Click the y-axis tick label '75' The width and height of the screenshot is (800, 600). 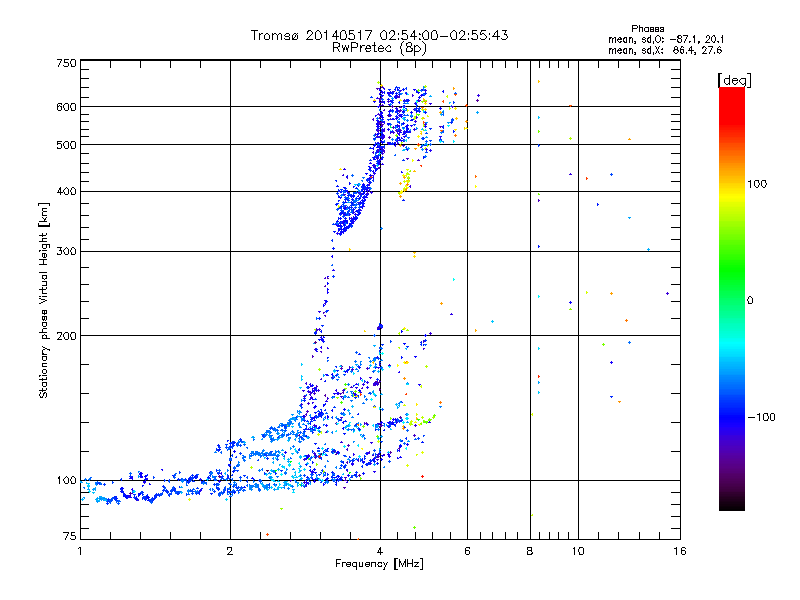pyautogui.click(x=70, y=536)
